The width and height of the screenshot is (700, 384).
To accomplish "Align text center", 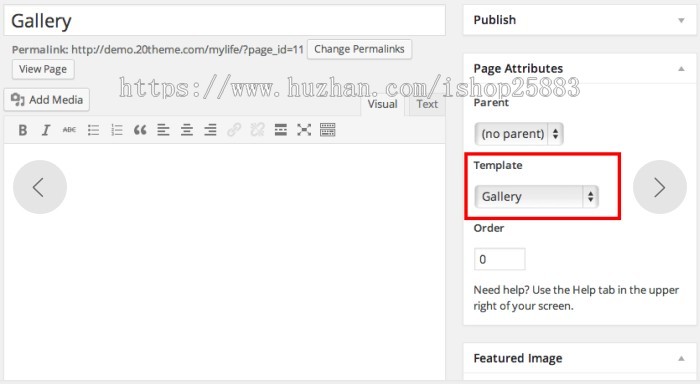I will tap(187, 130).
